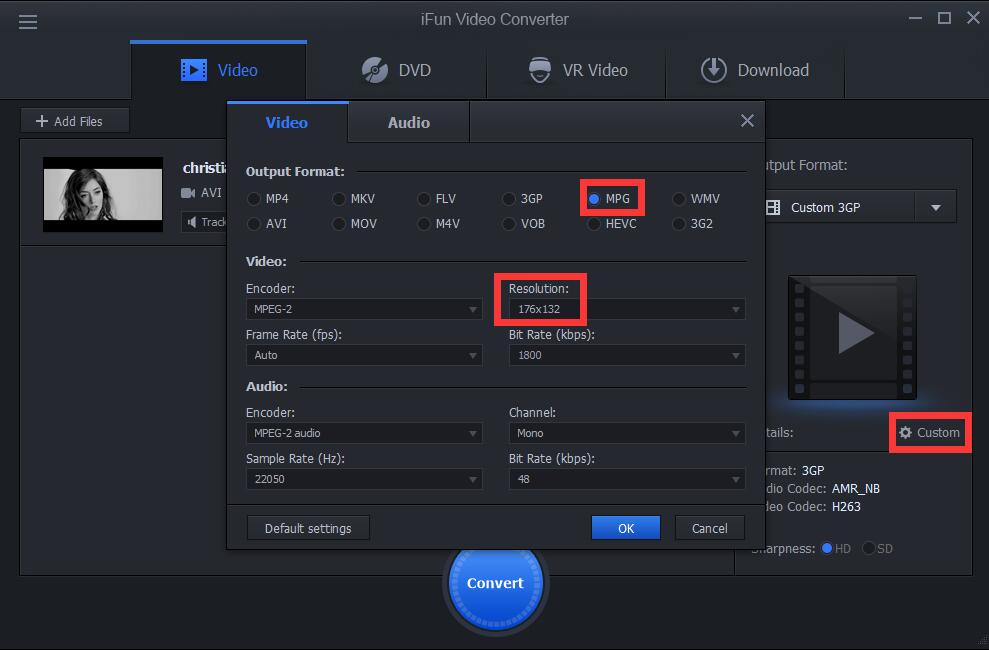989x650 pixels.
Task: Click the camera icon beside AVI
Action: (187, 193)
